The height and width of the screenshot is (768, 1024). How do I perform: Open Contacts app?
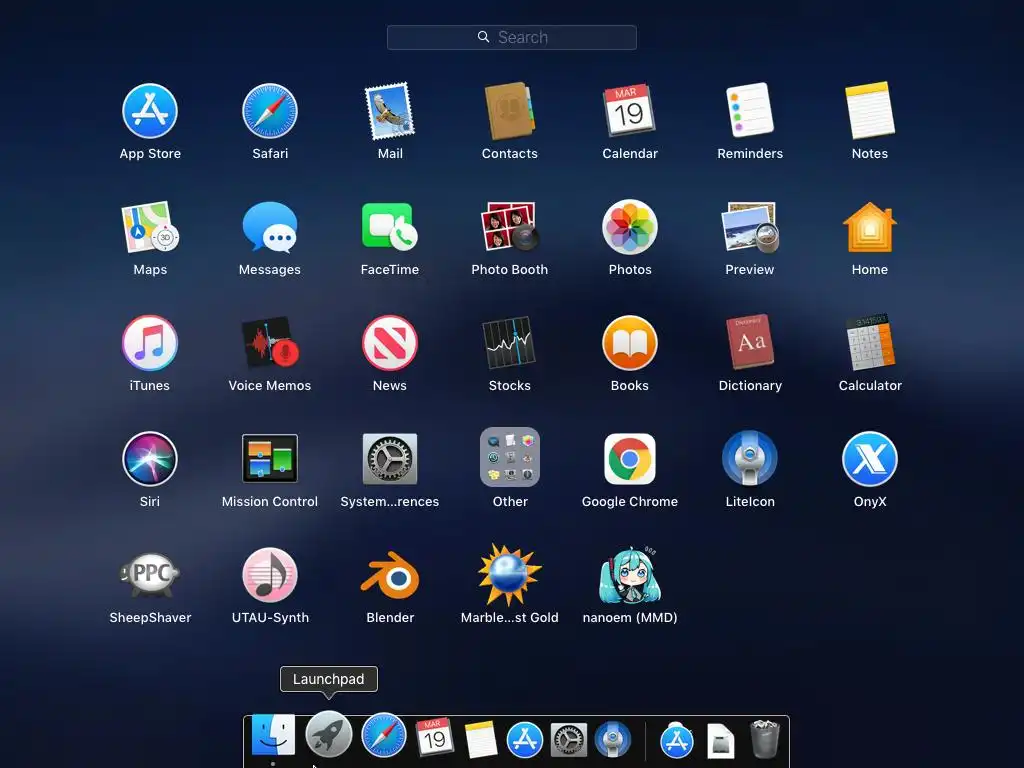coord(509,111)
